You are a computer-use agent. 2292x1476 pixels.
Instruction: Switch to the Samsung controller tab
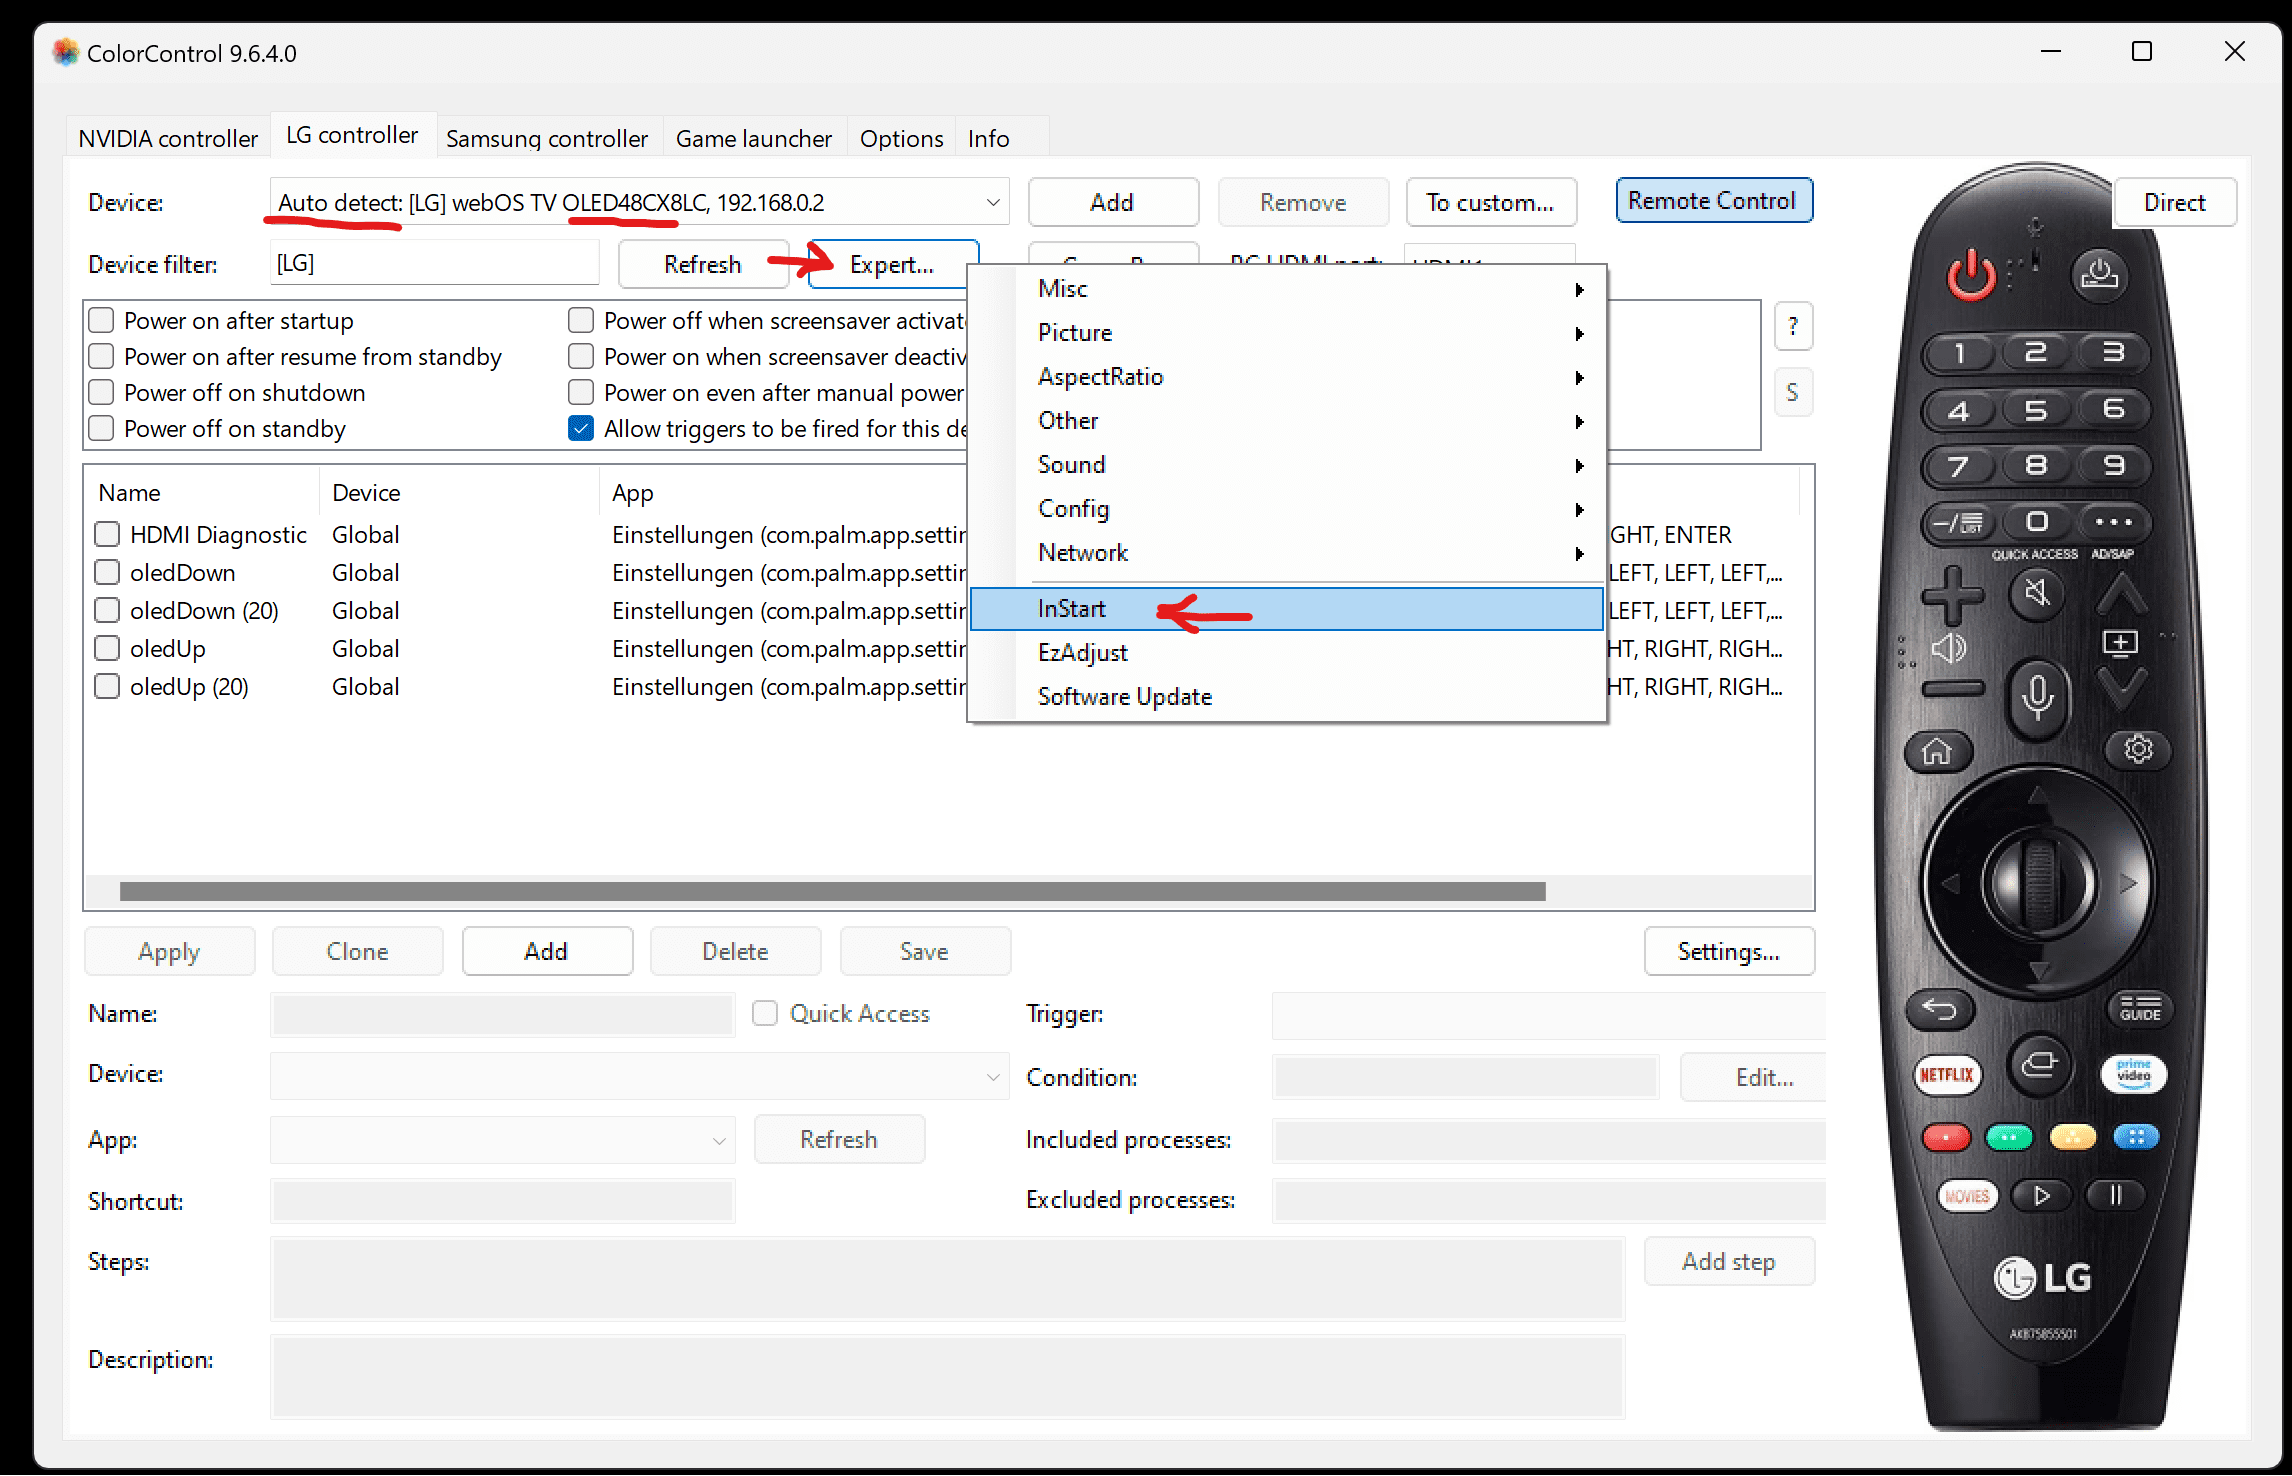pos(547,138)
